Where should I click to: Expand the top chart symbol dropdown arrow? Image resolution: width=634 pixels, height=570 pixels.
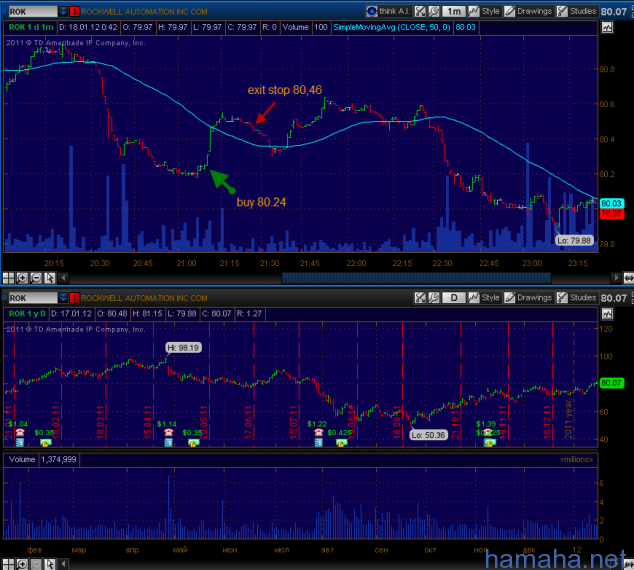pos(63,12)
